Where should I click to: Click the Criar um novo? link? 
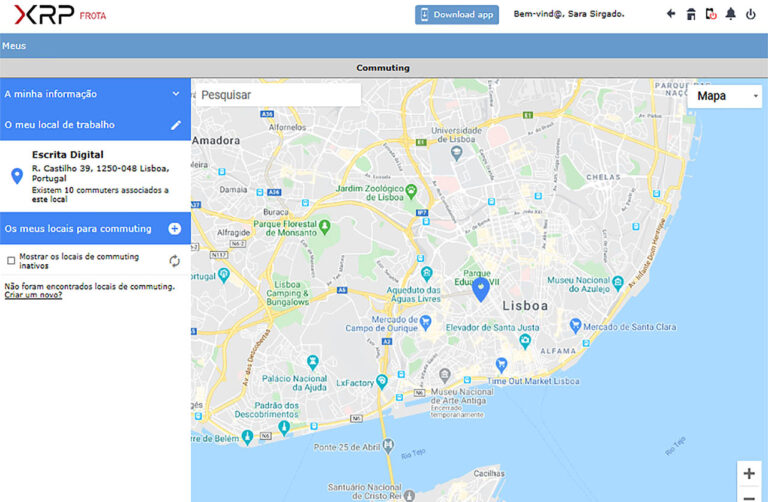pyautogui.click(x=33, y=295)
